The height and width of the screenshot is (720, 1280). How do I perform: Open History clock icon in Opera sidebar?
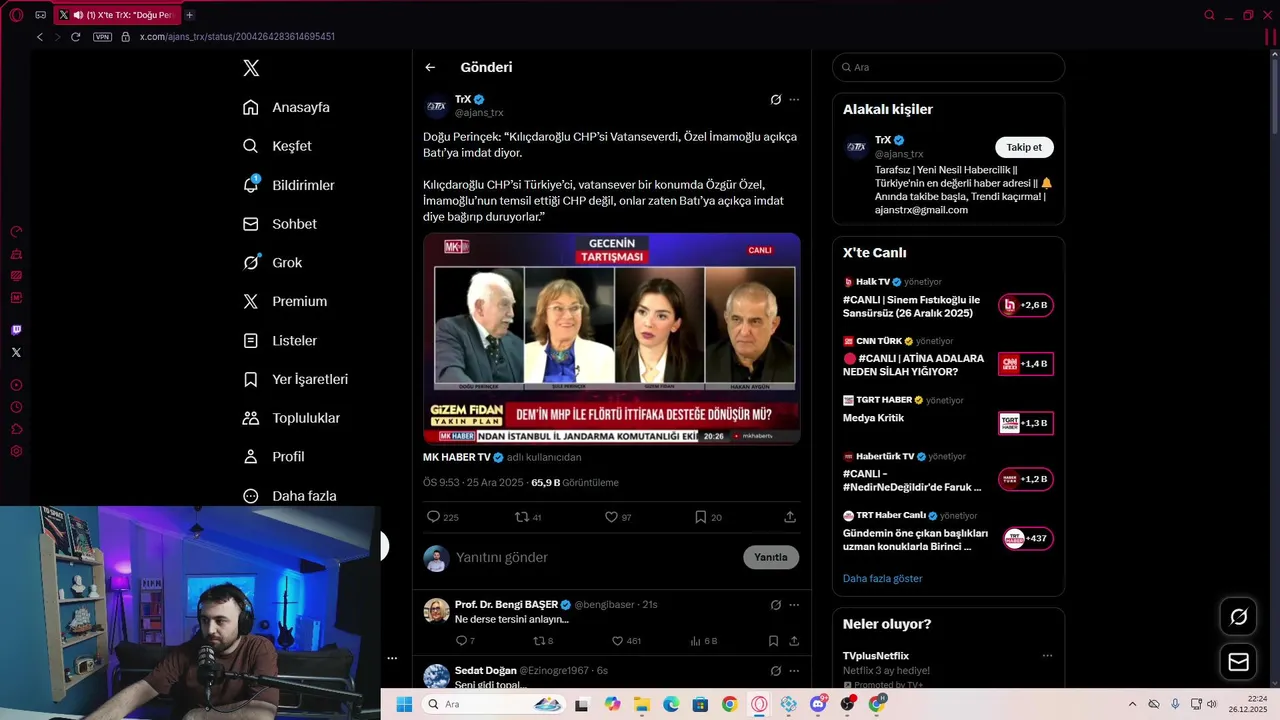[16, 407]
